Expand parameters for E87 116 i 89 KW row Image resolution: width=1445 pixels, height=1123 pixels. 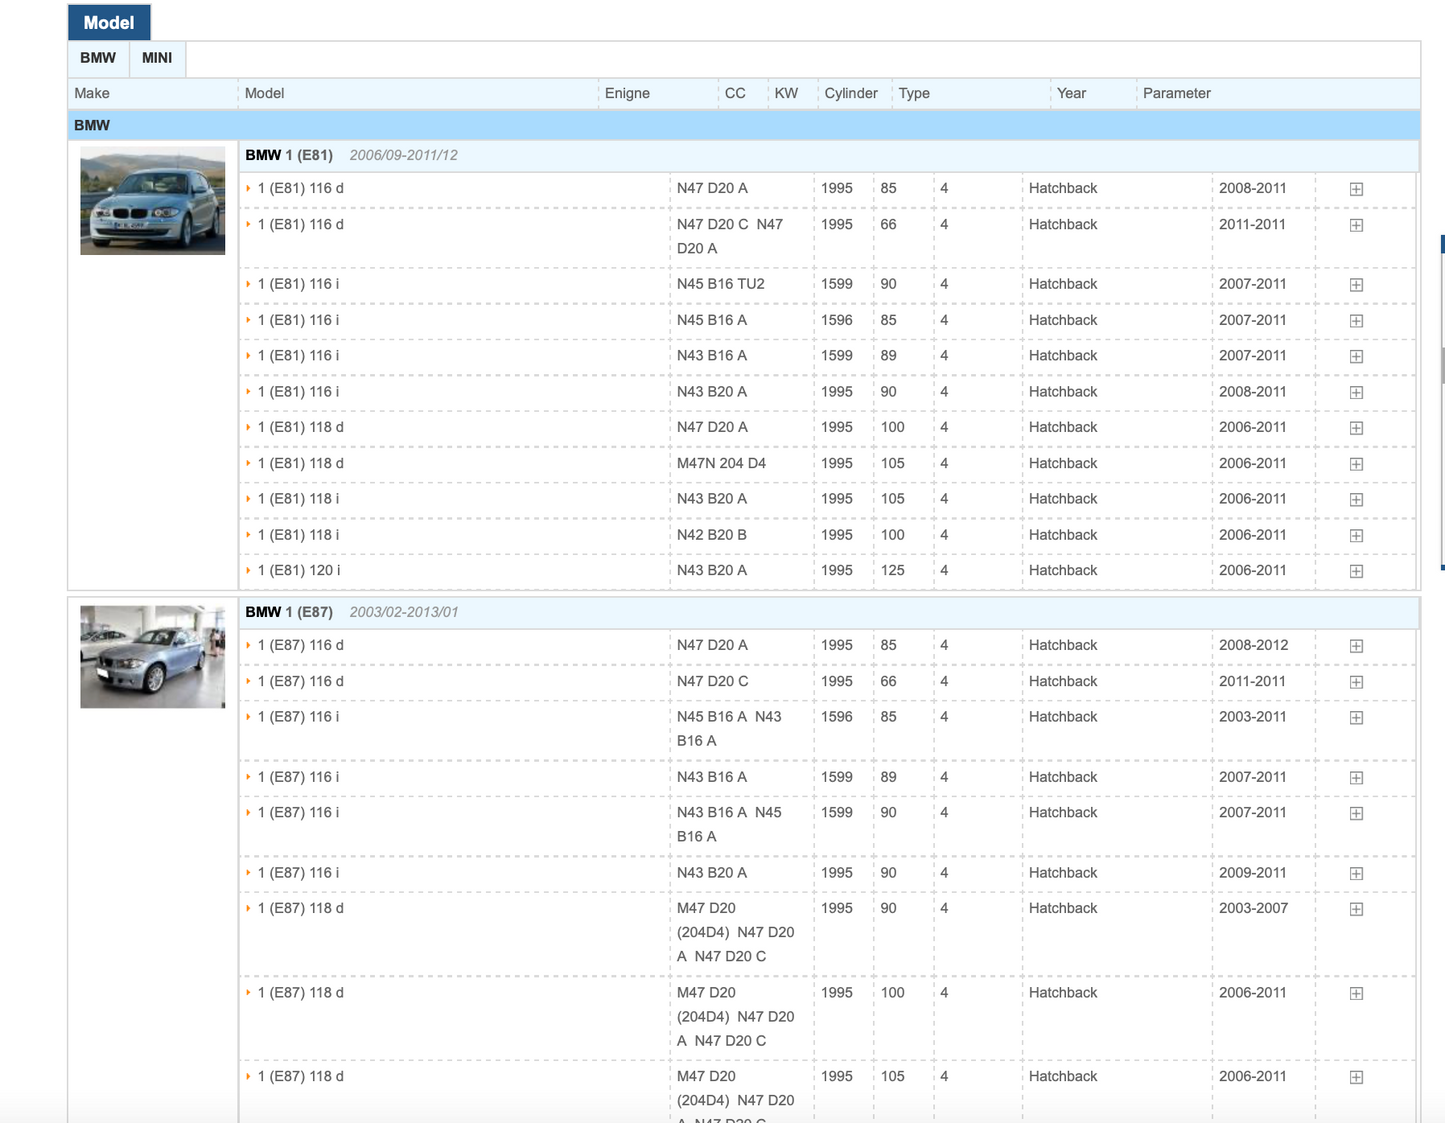click(x=1356, y=778)
